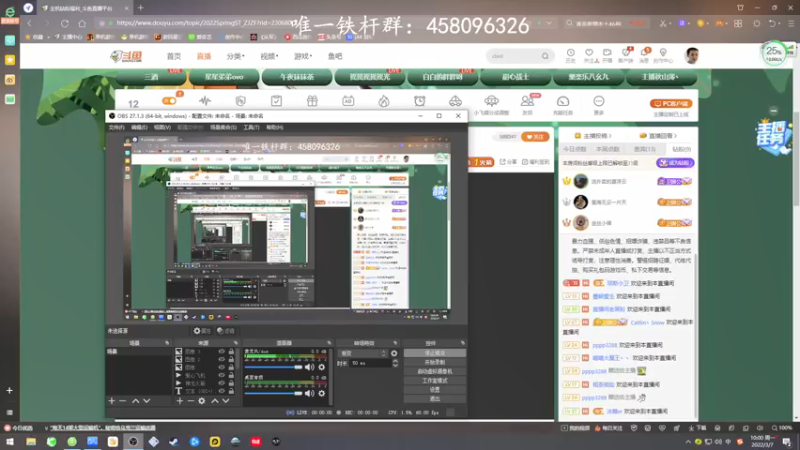Open the alarm clock icon in streamer toolbar

click(419, 101)
